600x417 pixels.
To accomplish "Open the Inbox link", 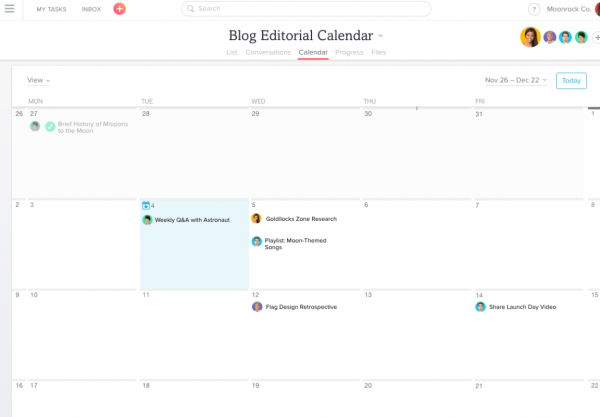I will 91,9.
